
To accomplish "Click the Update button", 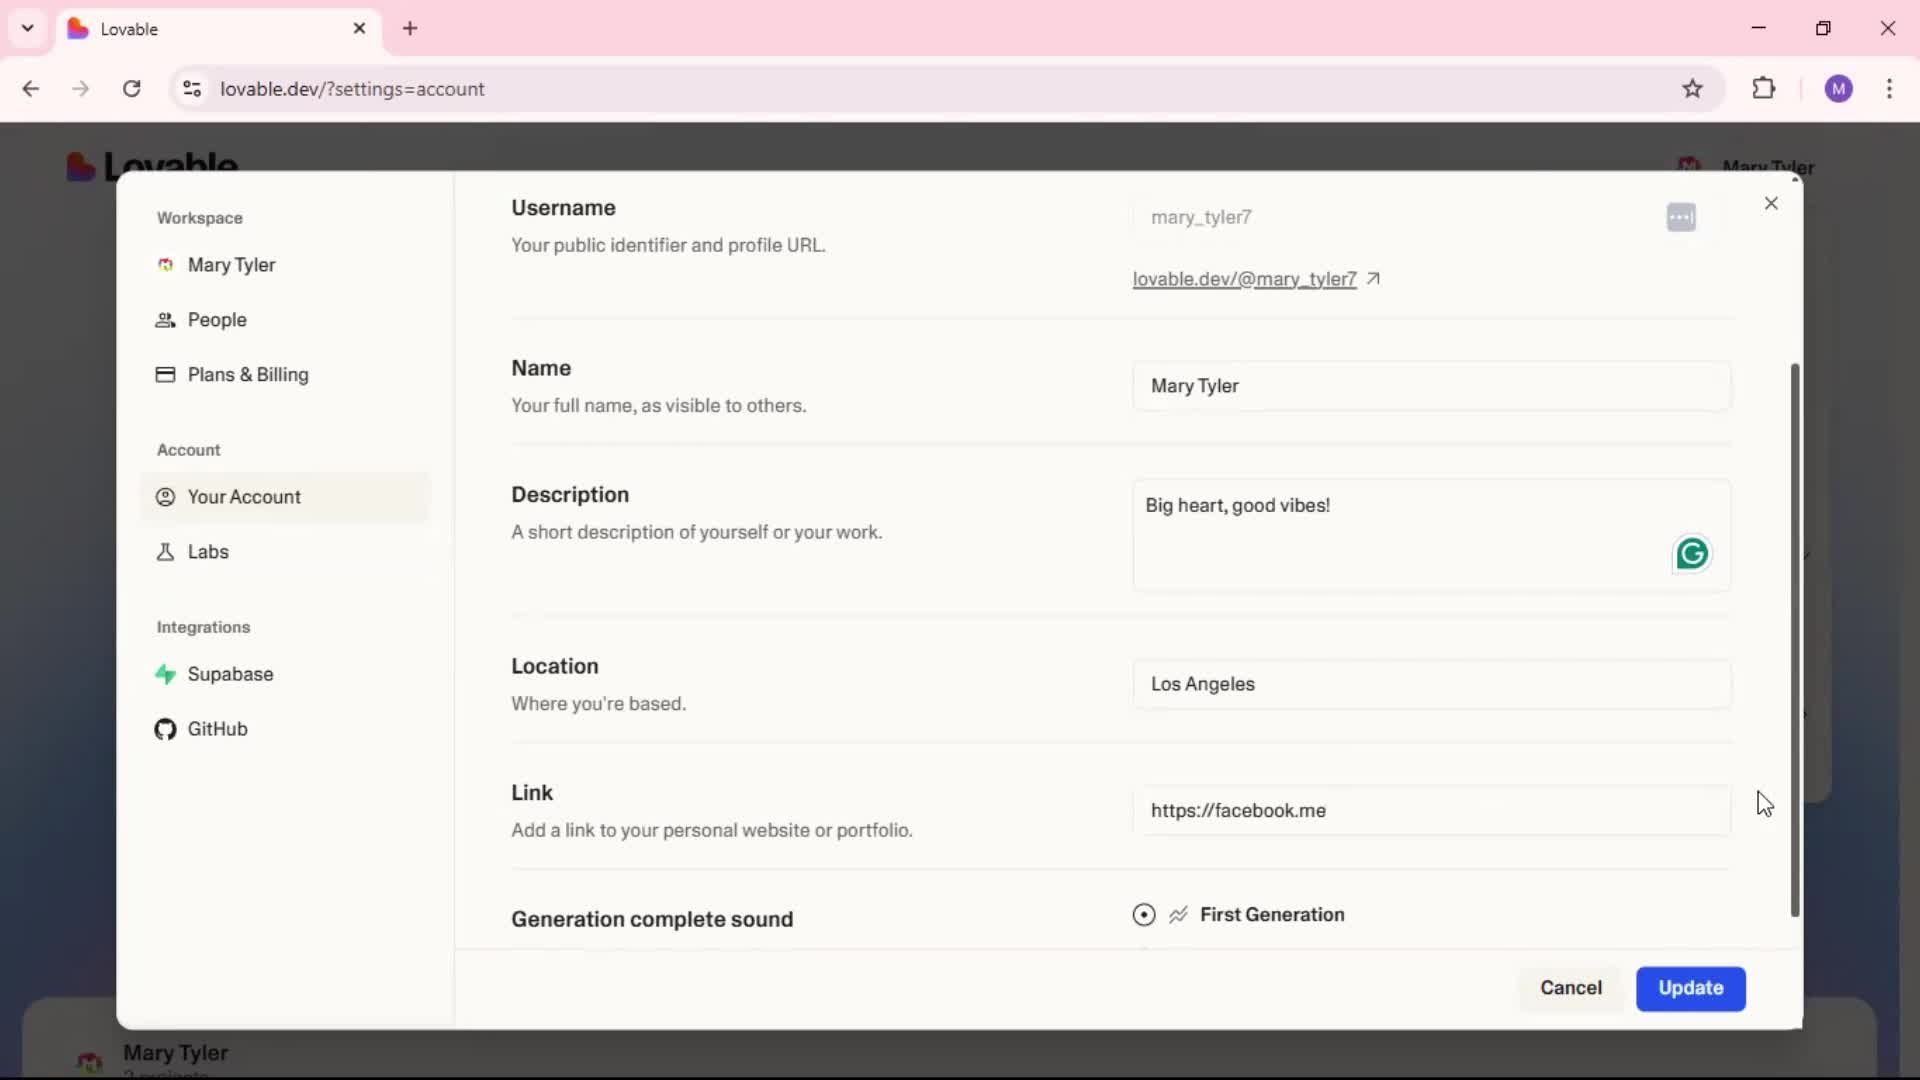I will click(1690, 988).
